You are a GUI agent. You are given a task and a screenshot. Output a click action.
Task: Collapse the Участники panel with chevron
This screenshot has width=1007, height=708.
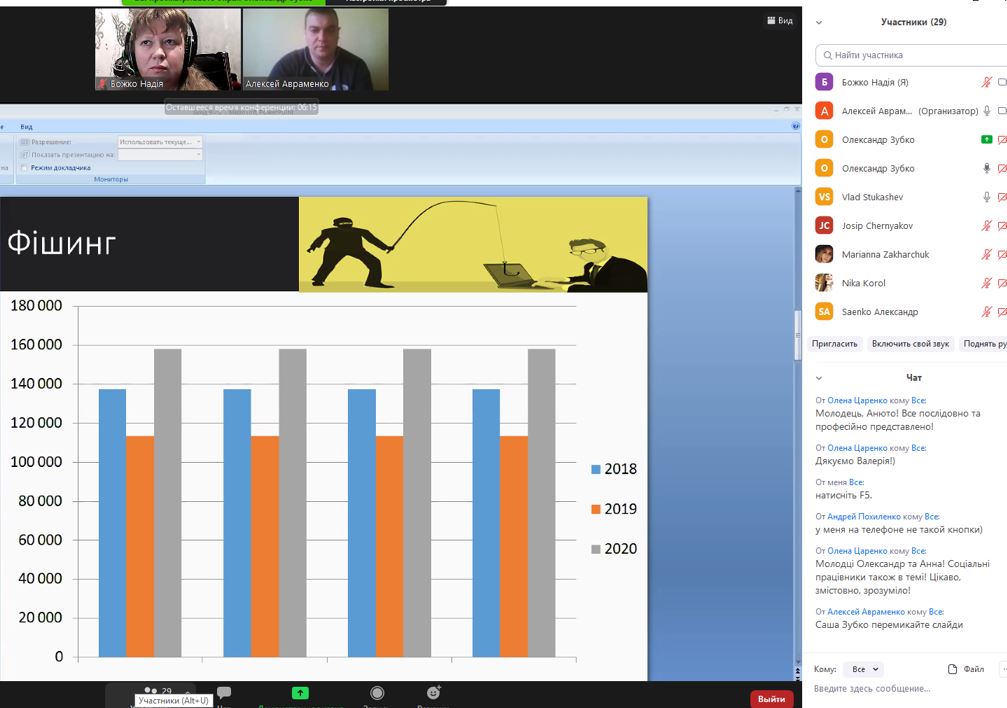tap(819, 22)
